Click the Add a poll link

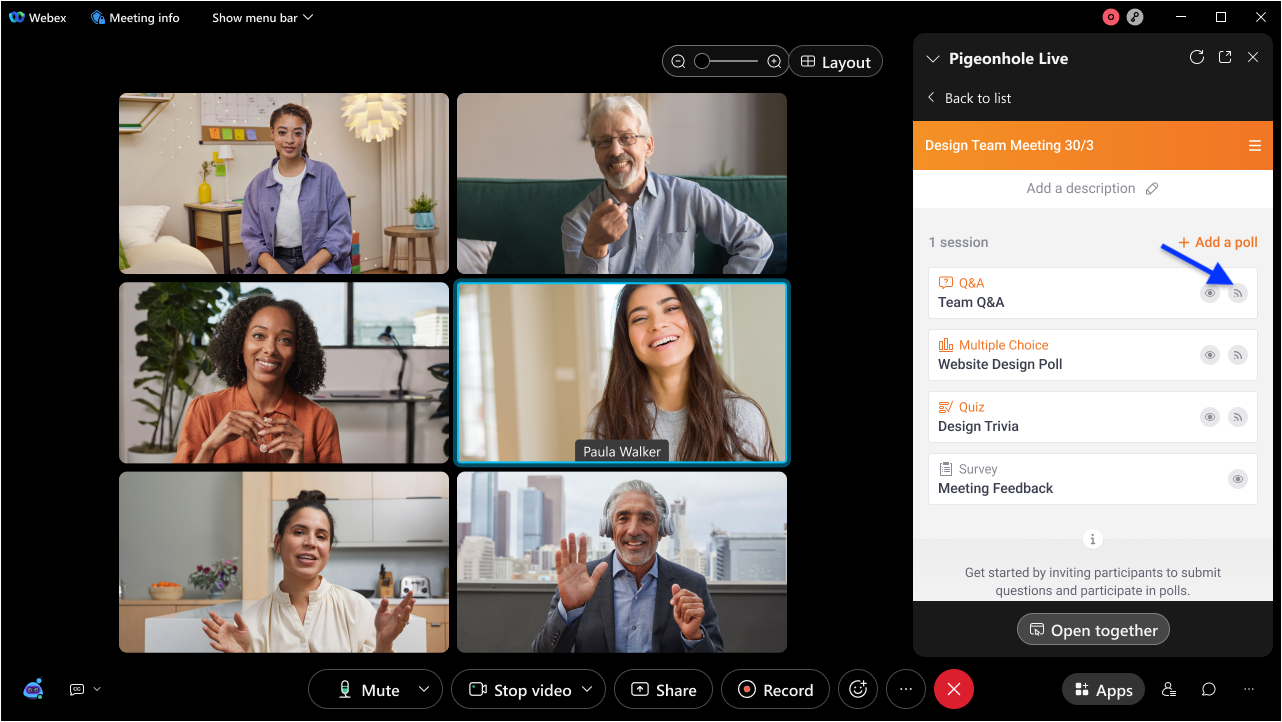point(1217,242)
